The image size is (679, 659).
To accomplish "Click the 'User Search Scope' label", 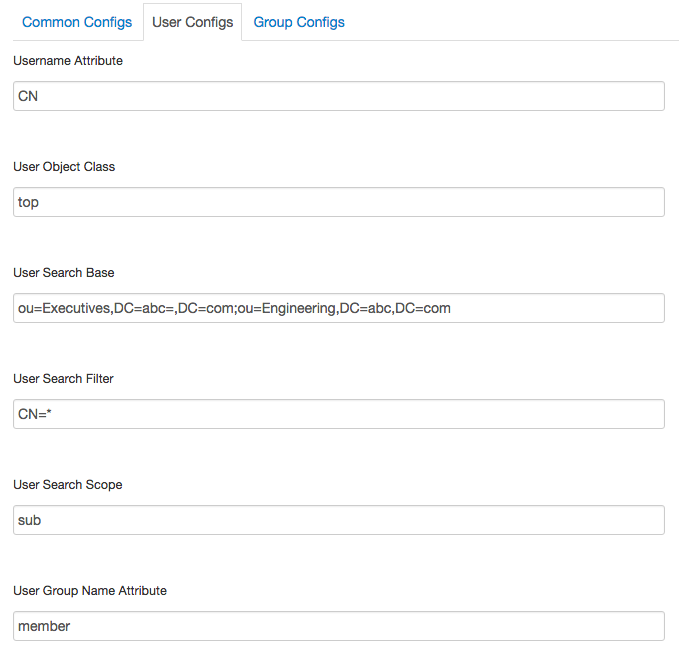I will pyautogui.click(x=68, y=485).
